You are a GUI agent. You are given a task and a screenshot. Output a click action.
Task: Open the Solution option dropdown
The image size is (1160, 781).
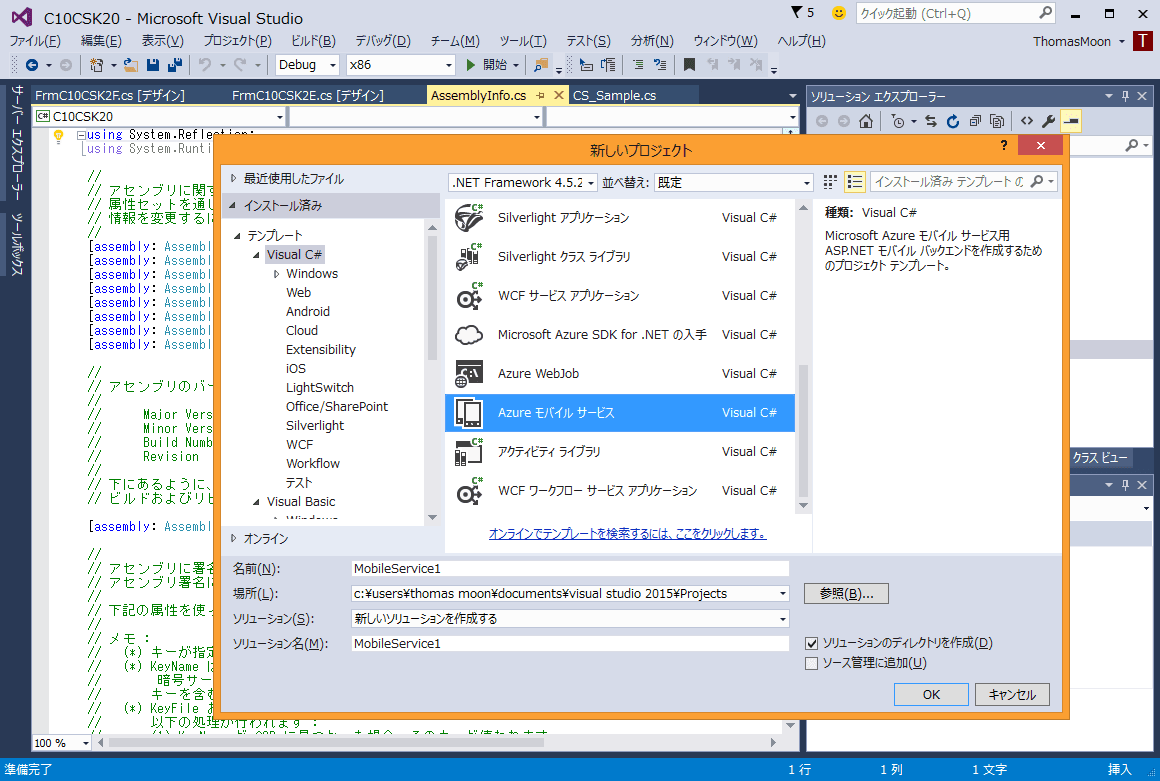point(783,619)
